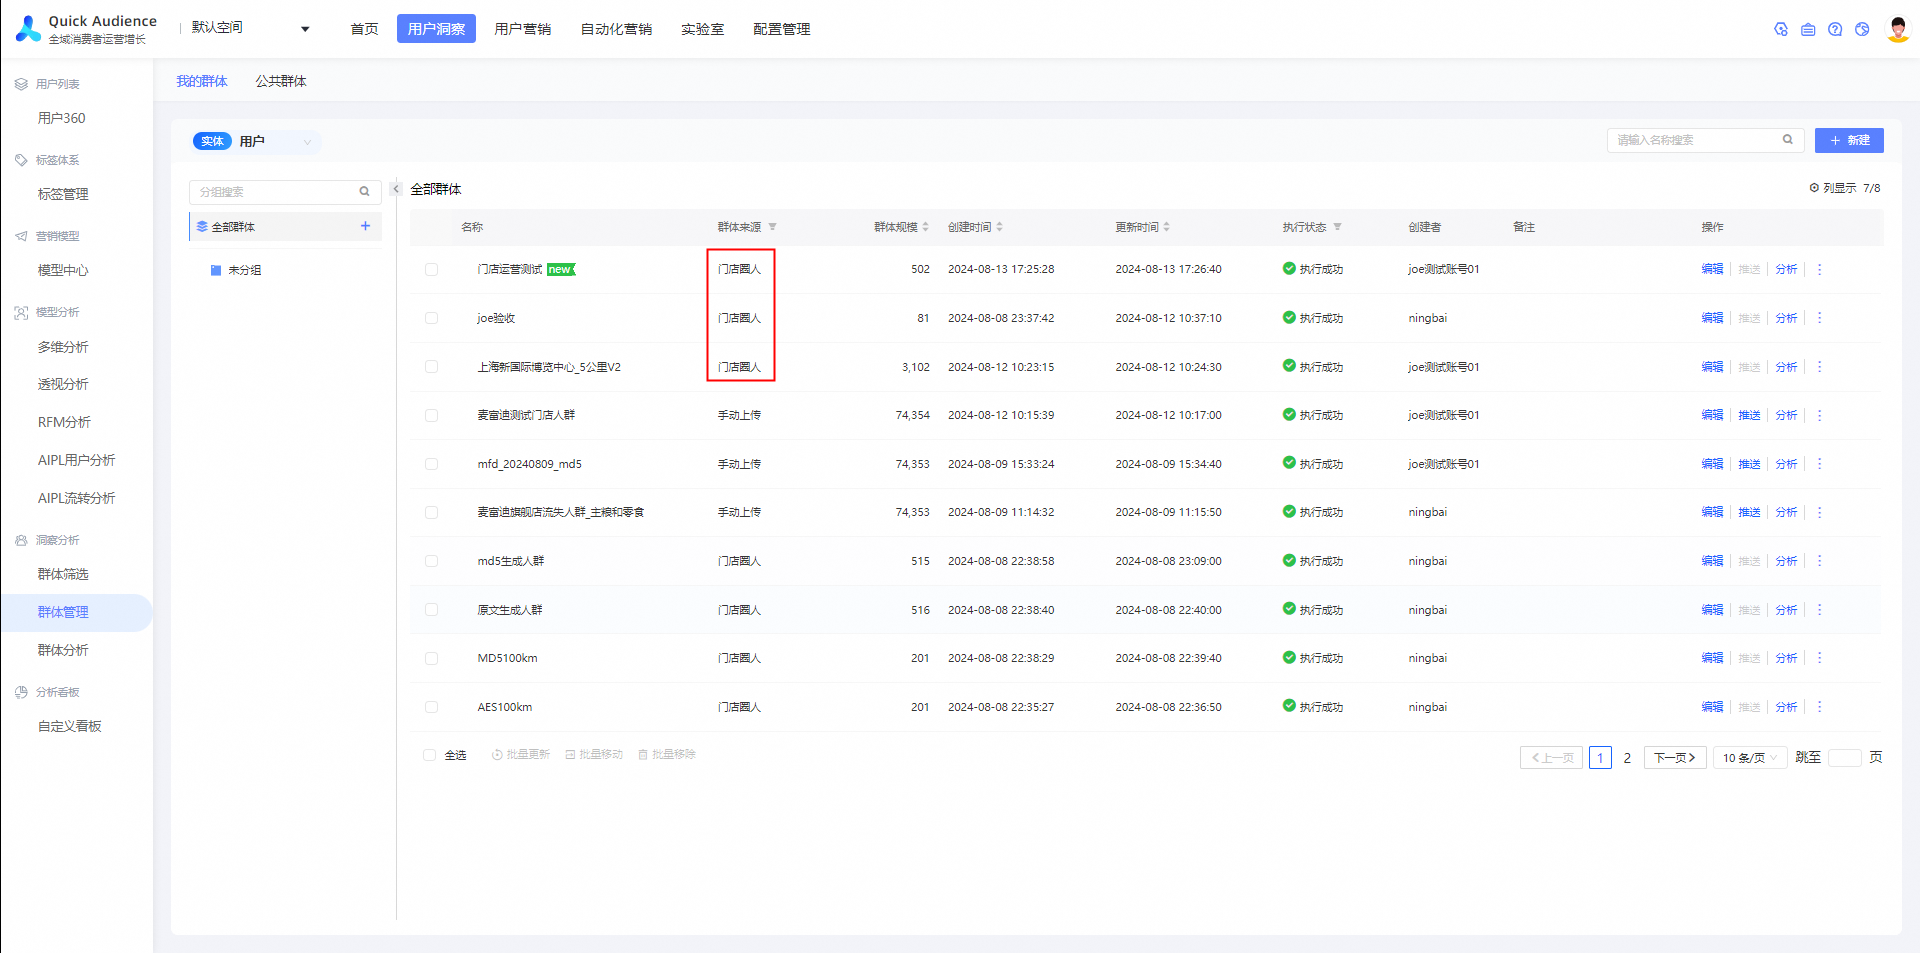
Task: Filter by 执行状态 funnel icon
Action: [x=1337, y=227]
